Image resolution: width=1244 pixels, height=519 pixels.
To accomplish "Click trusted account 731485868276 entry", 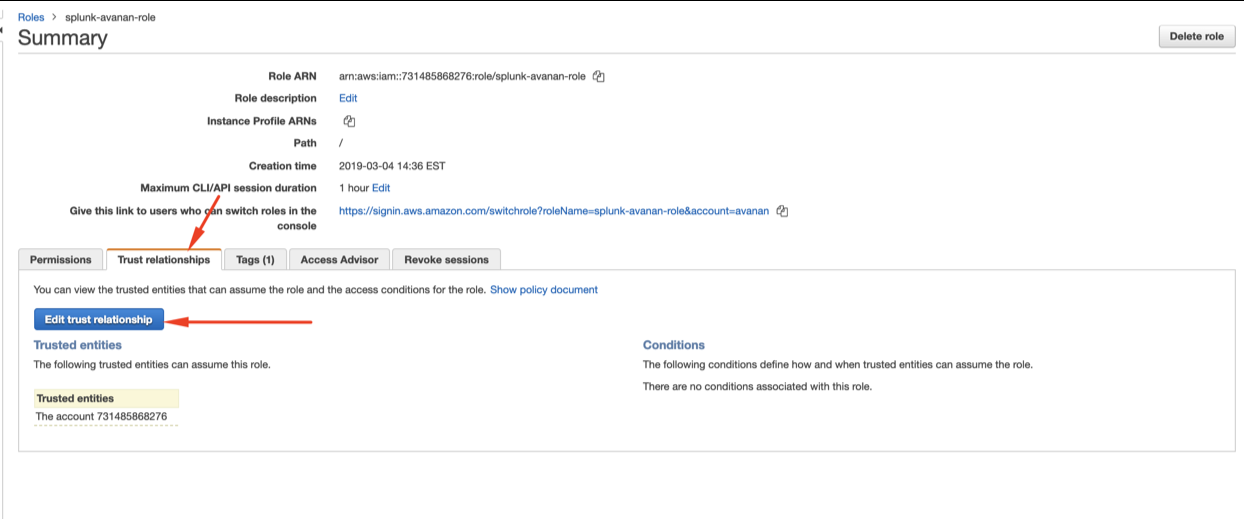I will point(102,416).
